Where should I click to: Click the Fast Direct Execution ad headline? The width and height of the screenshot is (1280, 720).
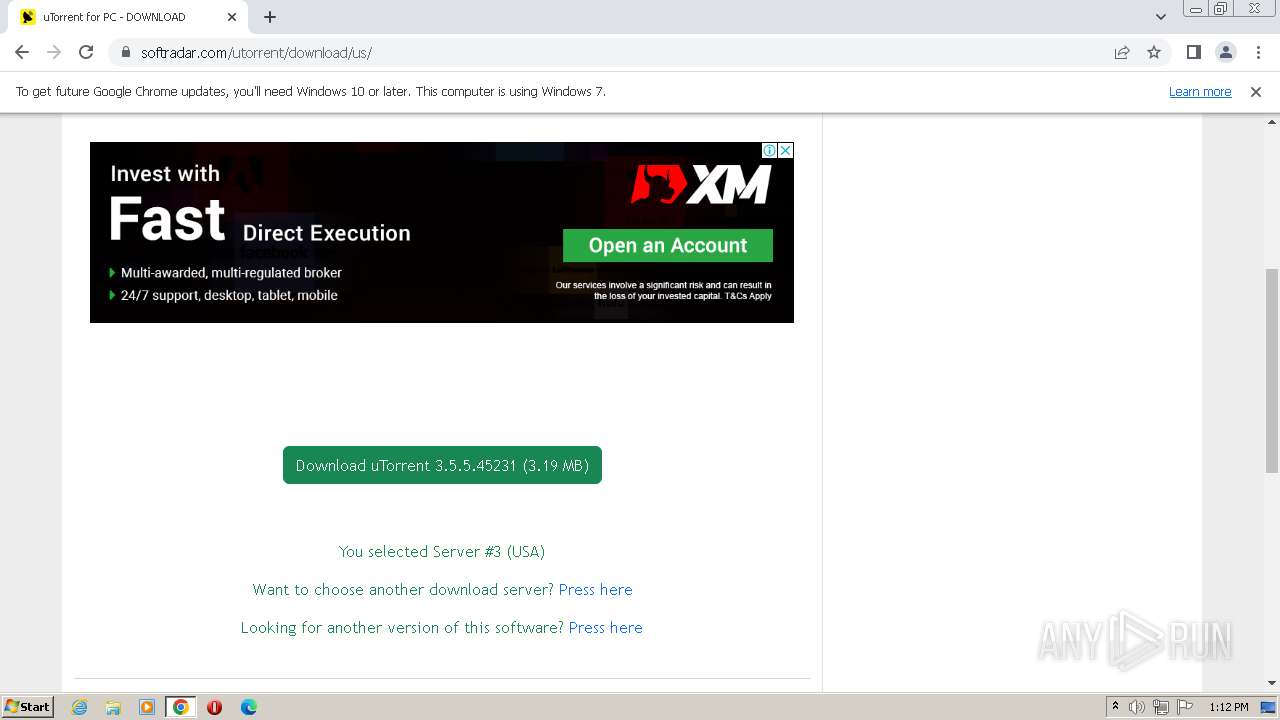[260, 220]
